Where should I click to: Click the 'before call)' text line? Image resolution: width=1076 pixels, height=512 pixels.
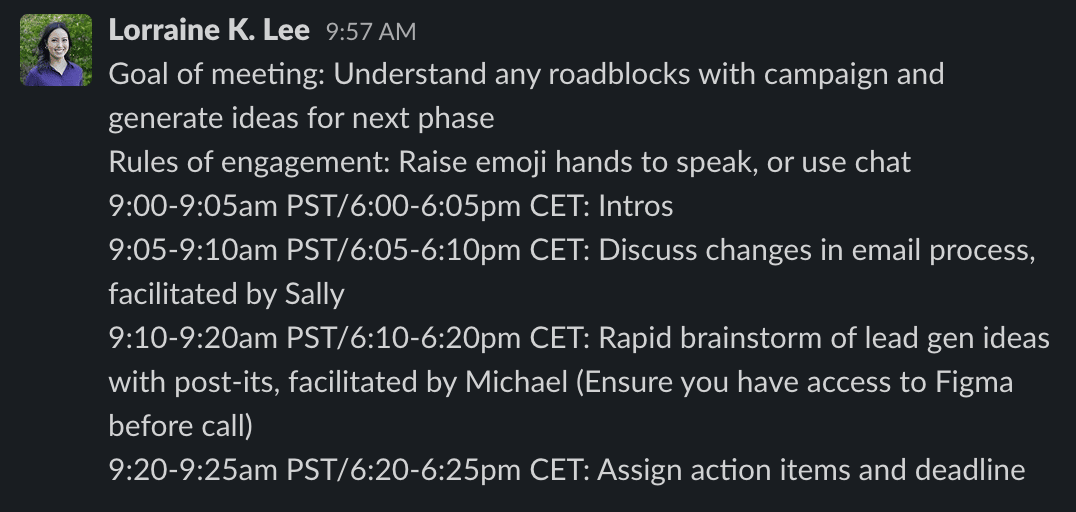click(180, 427)
